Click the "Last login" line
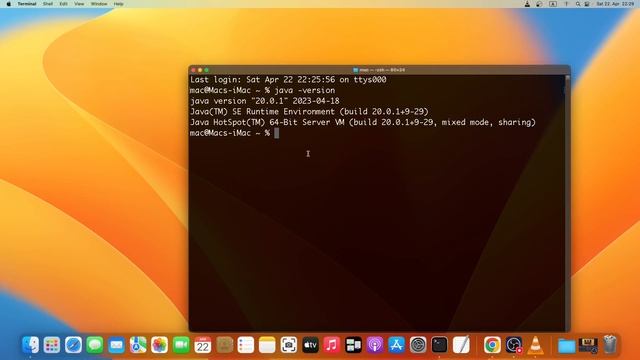This screenshot has height=360, width=640. [288, 80]
